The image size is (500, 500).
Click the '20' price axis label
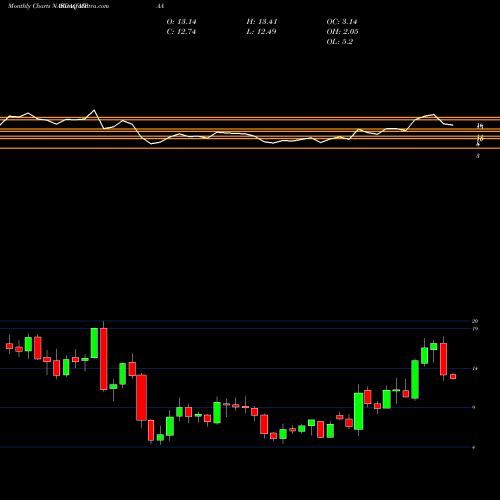point(475,321)
